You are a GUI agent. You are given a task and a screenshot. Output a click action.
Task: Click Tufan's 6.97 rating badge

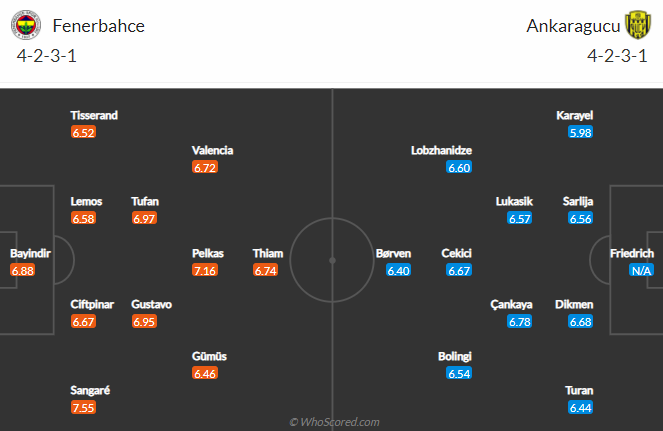(144, 219)
